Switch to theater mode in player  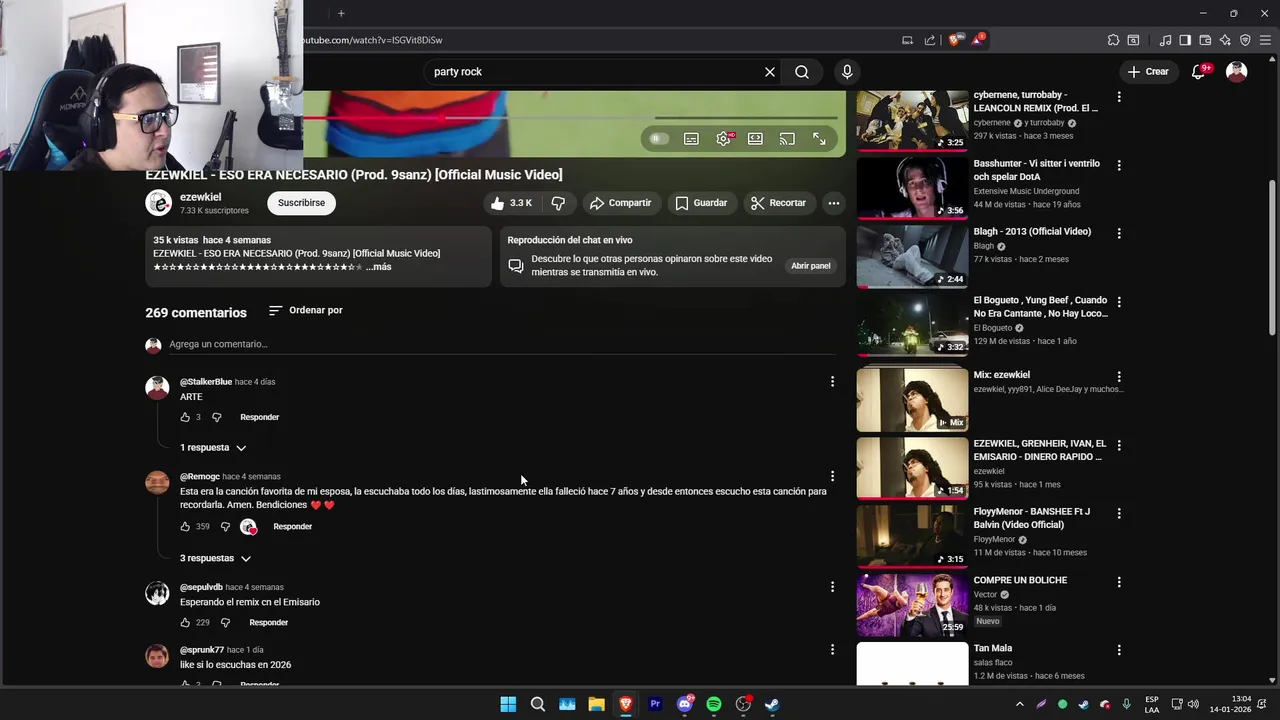click(755, 139)
